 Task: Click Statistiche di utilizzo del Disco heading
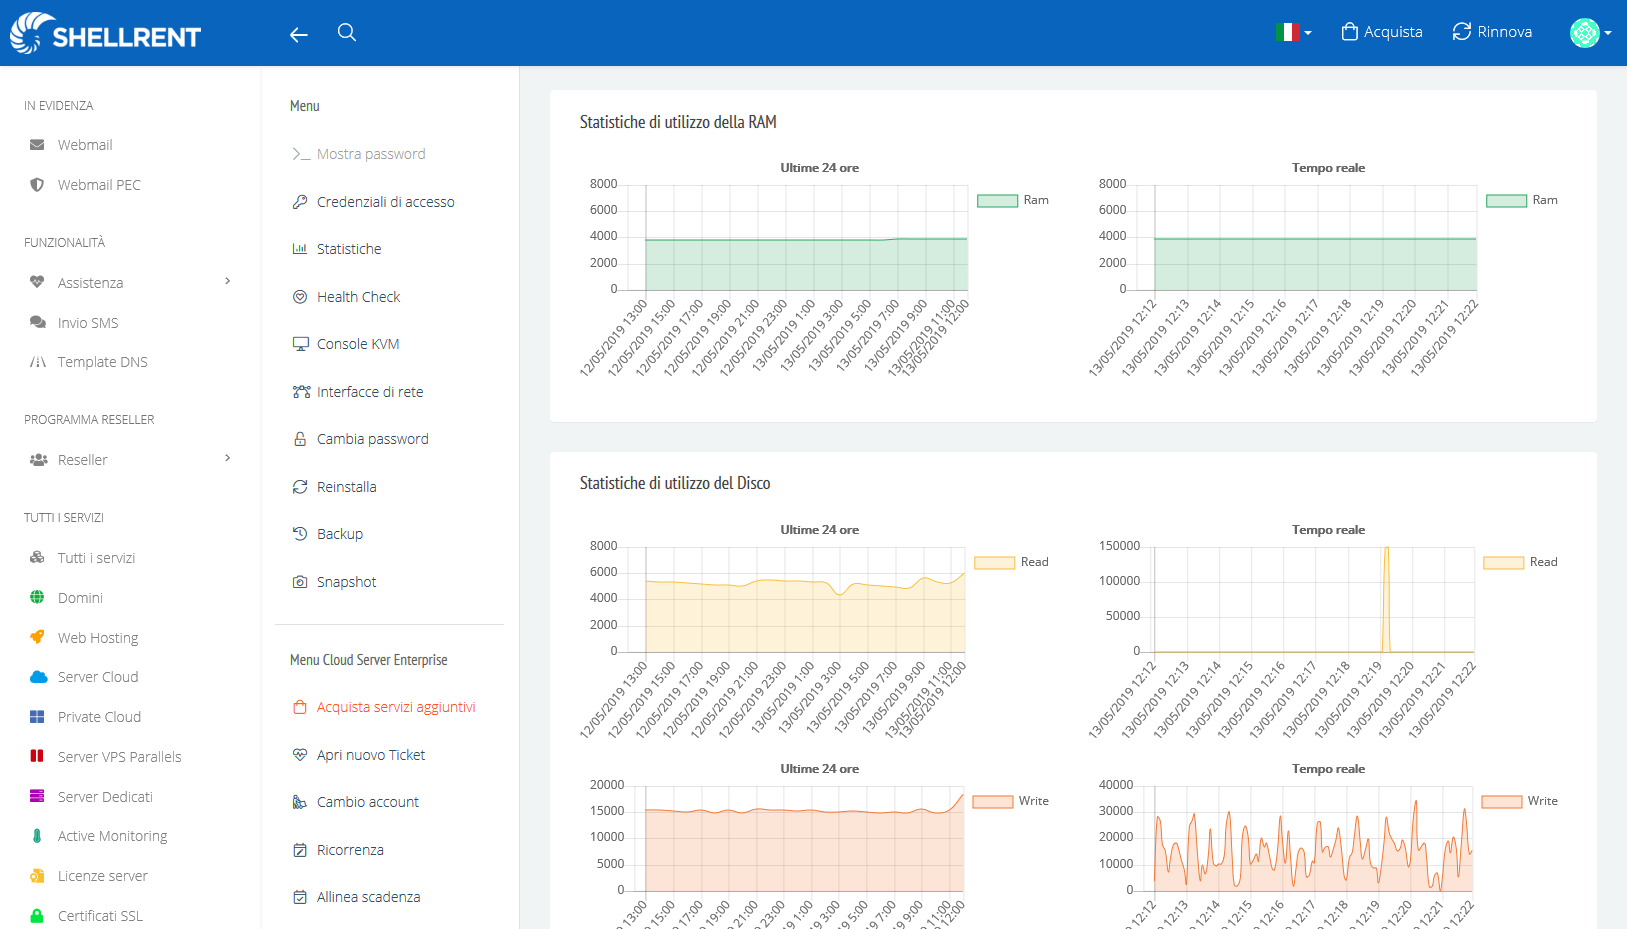675,483
